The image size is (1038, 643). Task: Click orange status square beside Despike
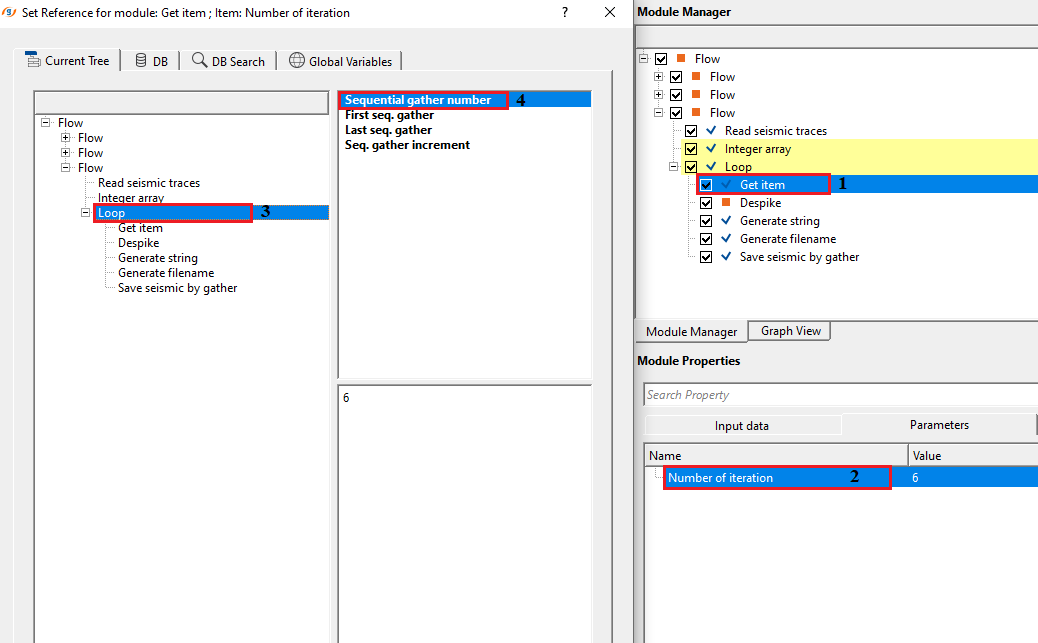726,202
